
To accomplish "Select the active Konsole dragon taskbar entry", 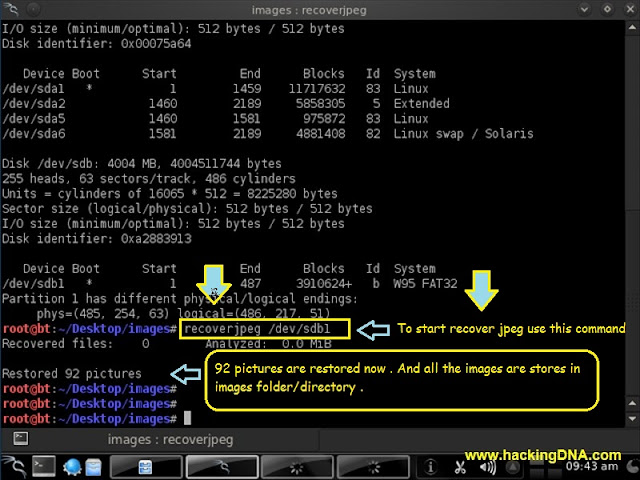I will tap(222, 467).
